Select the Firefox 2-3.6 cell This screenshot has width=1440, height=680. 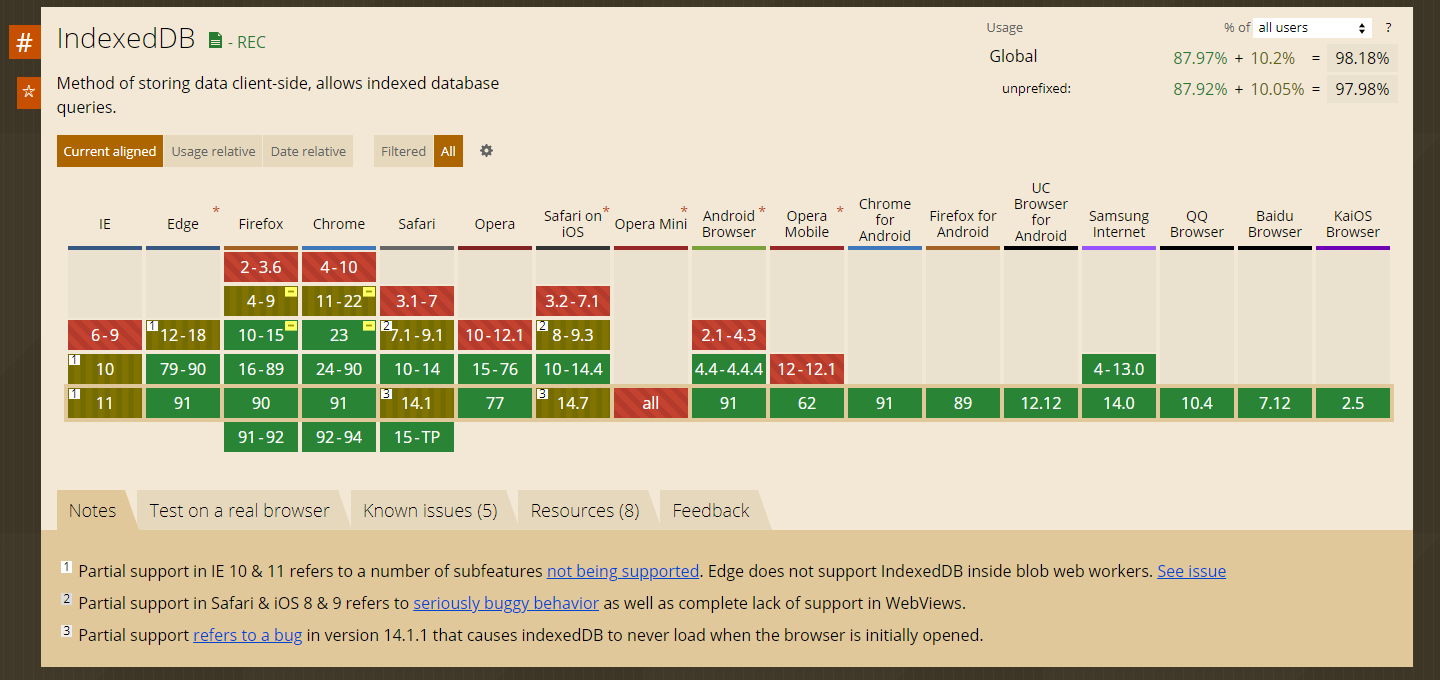pyautogui.click(x=261, y=267)
